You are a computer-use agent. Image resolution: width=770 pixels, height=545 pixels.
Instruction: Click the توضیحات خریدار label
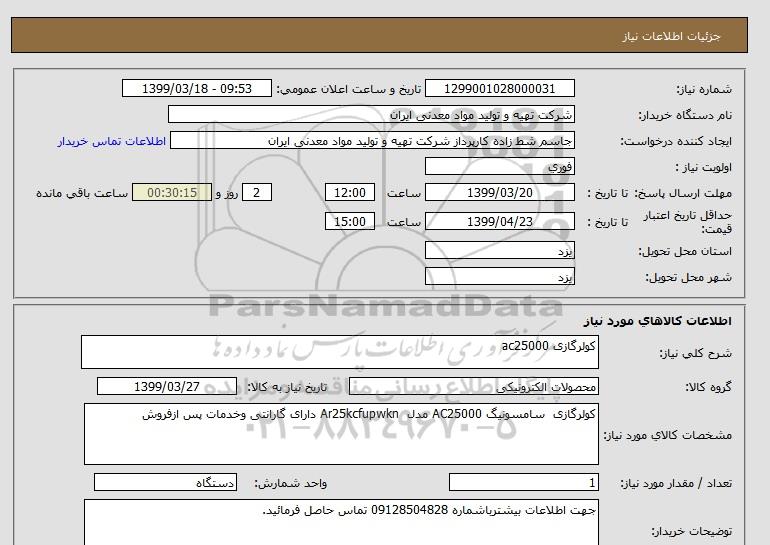pyautogui.click(x=692, y=532)
